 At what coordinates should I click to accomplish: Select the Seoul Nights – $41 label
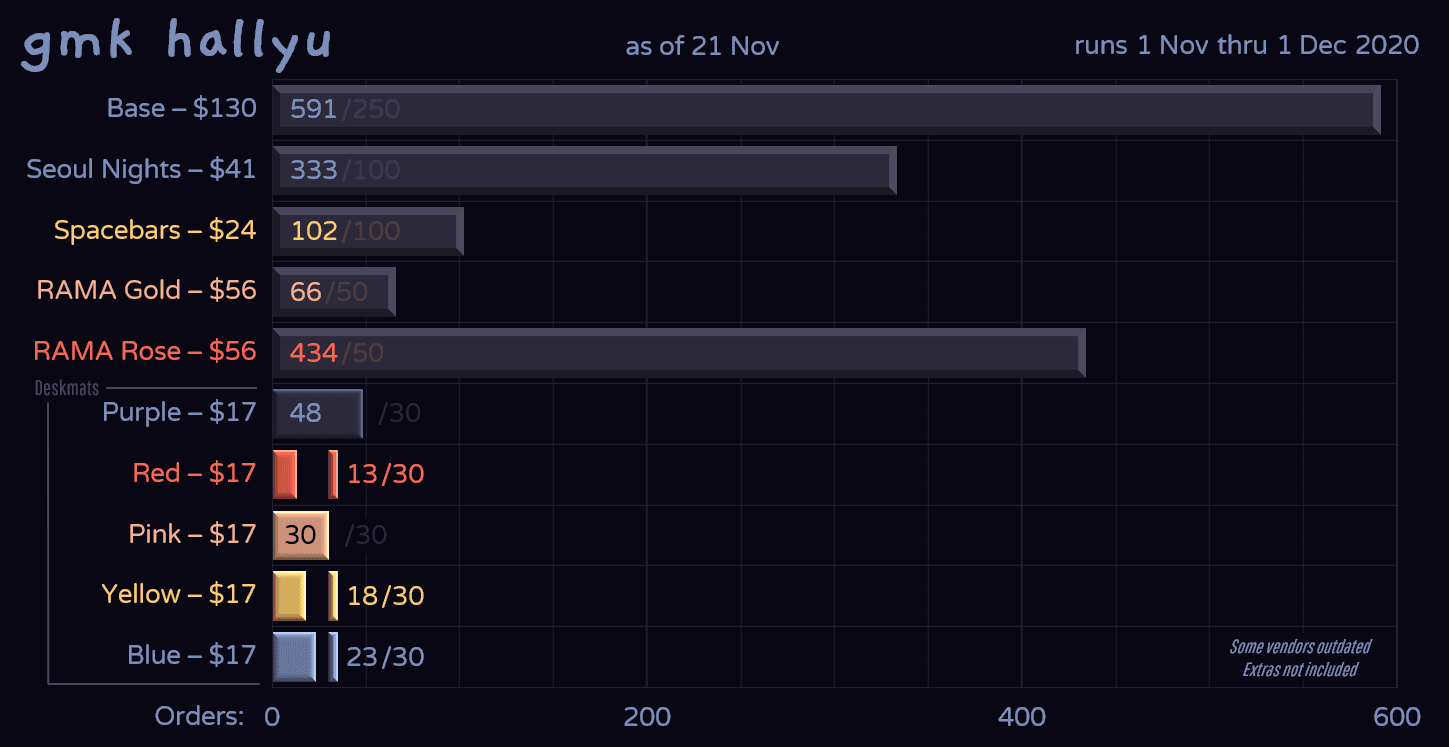click(x=141, y=169)
